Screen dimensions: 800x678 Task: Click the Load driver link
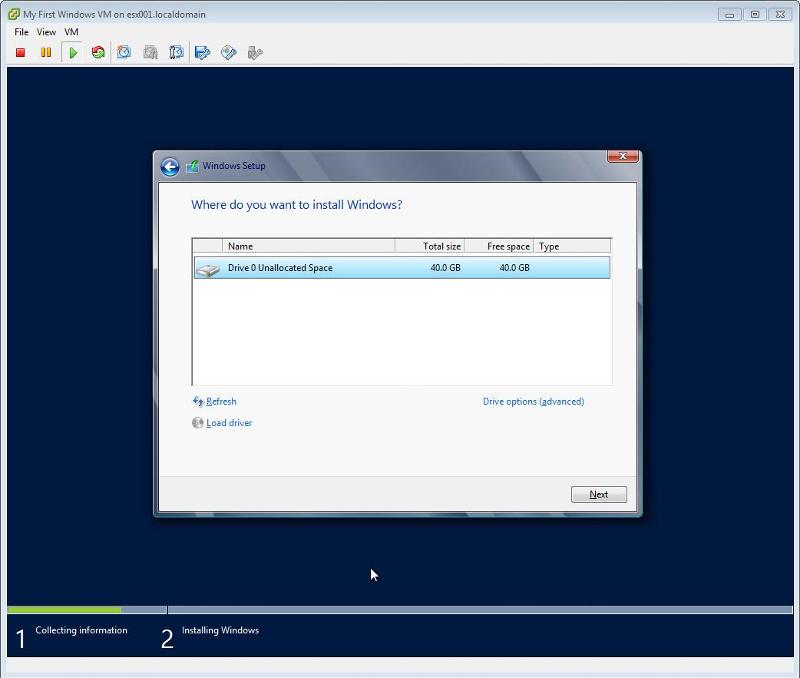pos(229,423)
